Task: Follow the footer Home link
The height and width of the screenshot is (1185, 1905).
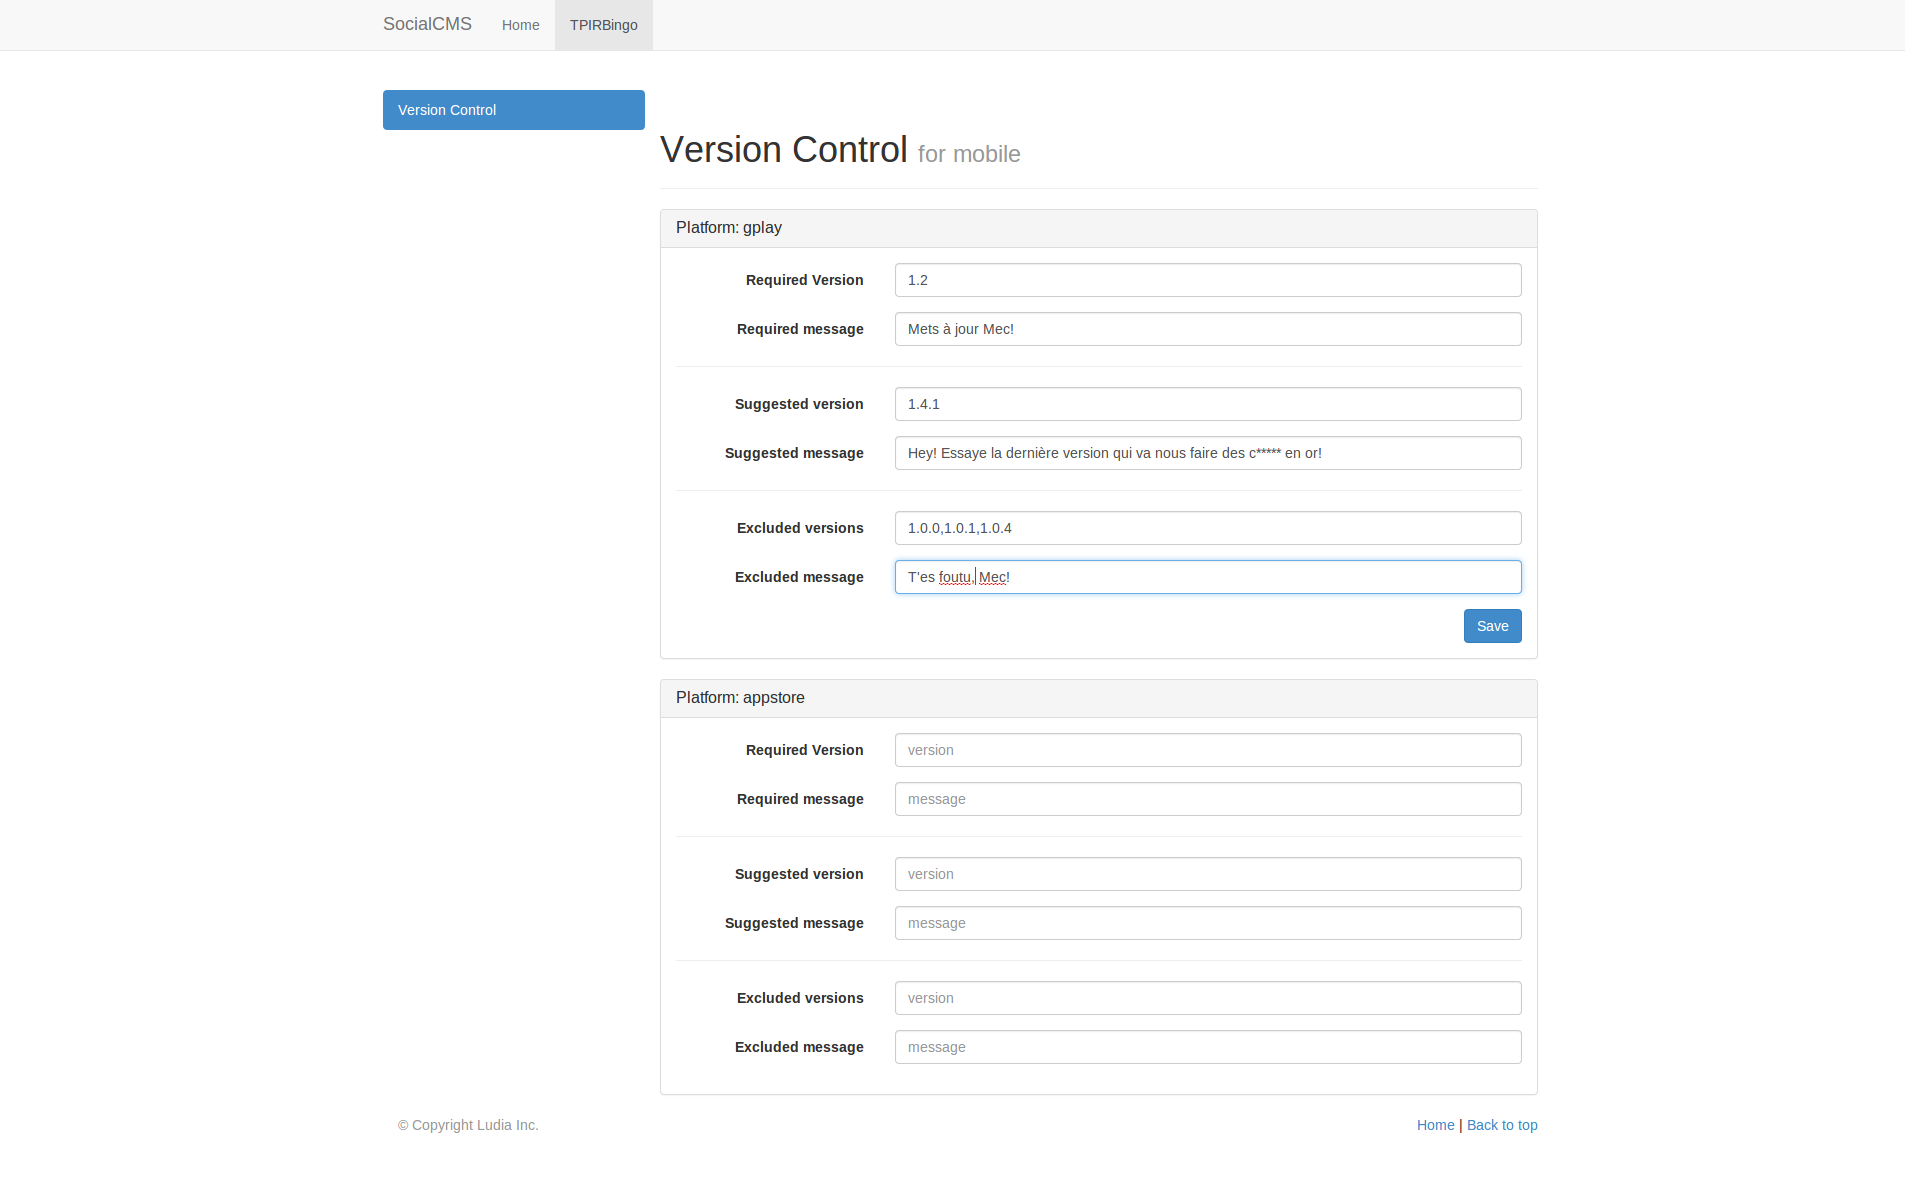Action: (1435, 1125)
